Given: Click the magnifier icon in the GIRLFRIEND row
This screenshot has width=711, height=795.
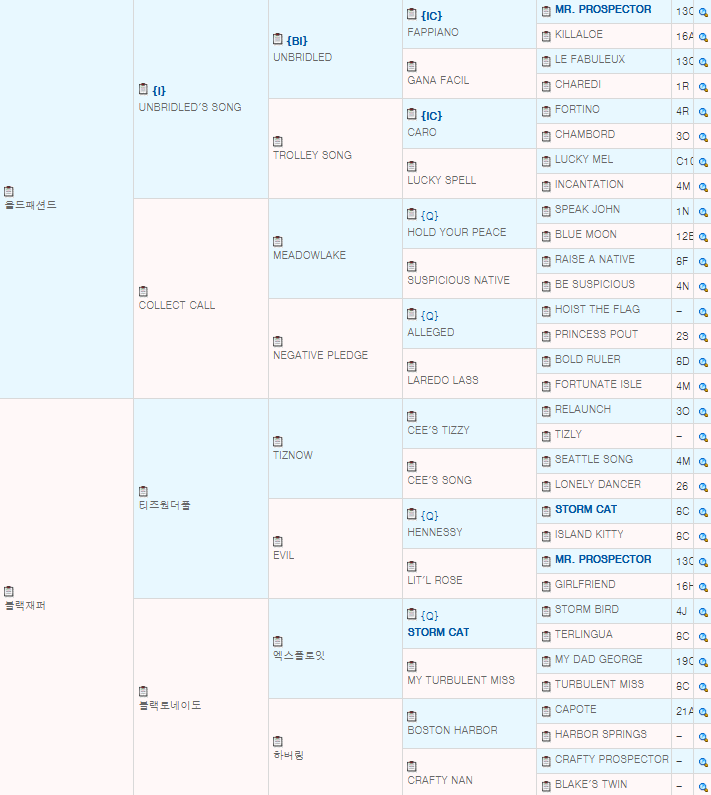Looking at the screenshot, I should (x=703, y=586).
